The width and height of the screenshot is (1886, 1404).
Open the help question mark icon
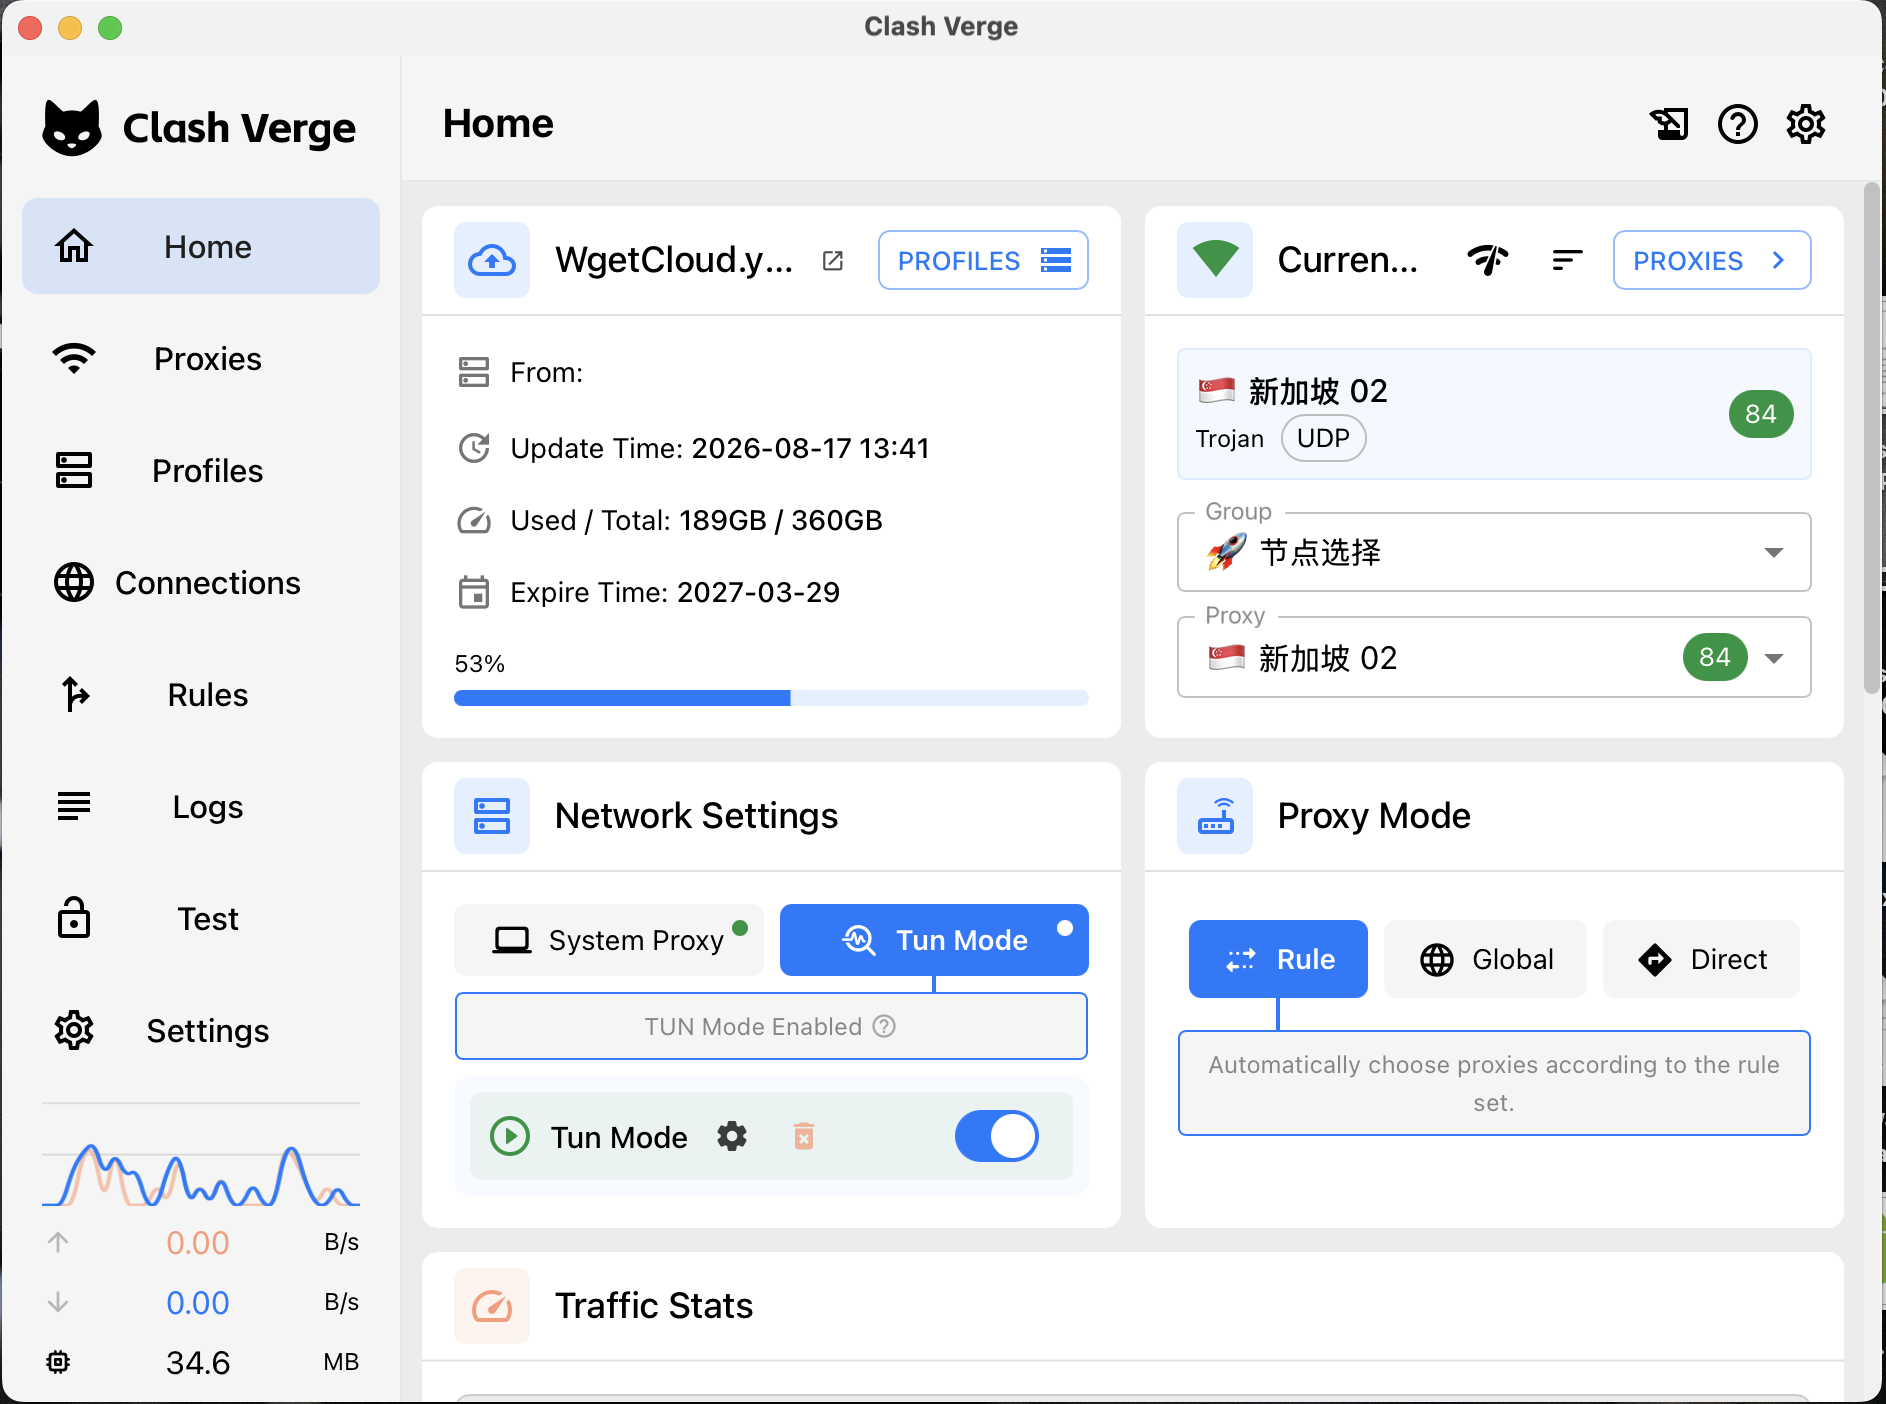click(x=1738, y=124)
